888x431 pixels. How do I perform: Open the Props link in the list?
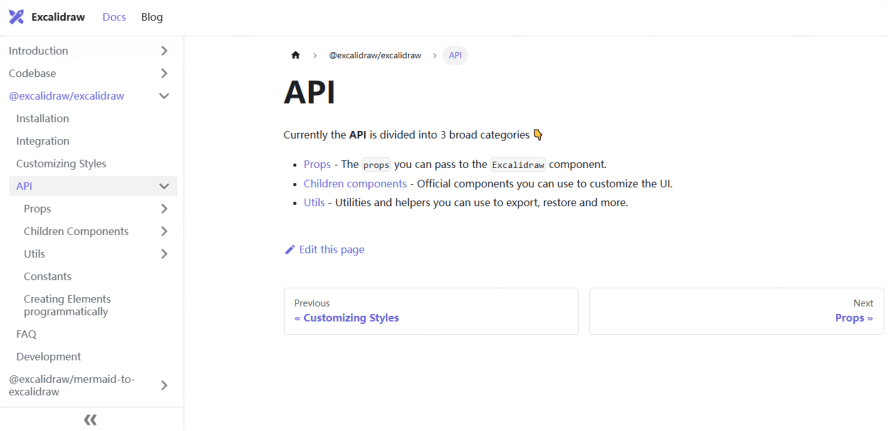317,164
